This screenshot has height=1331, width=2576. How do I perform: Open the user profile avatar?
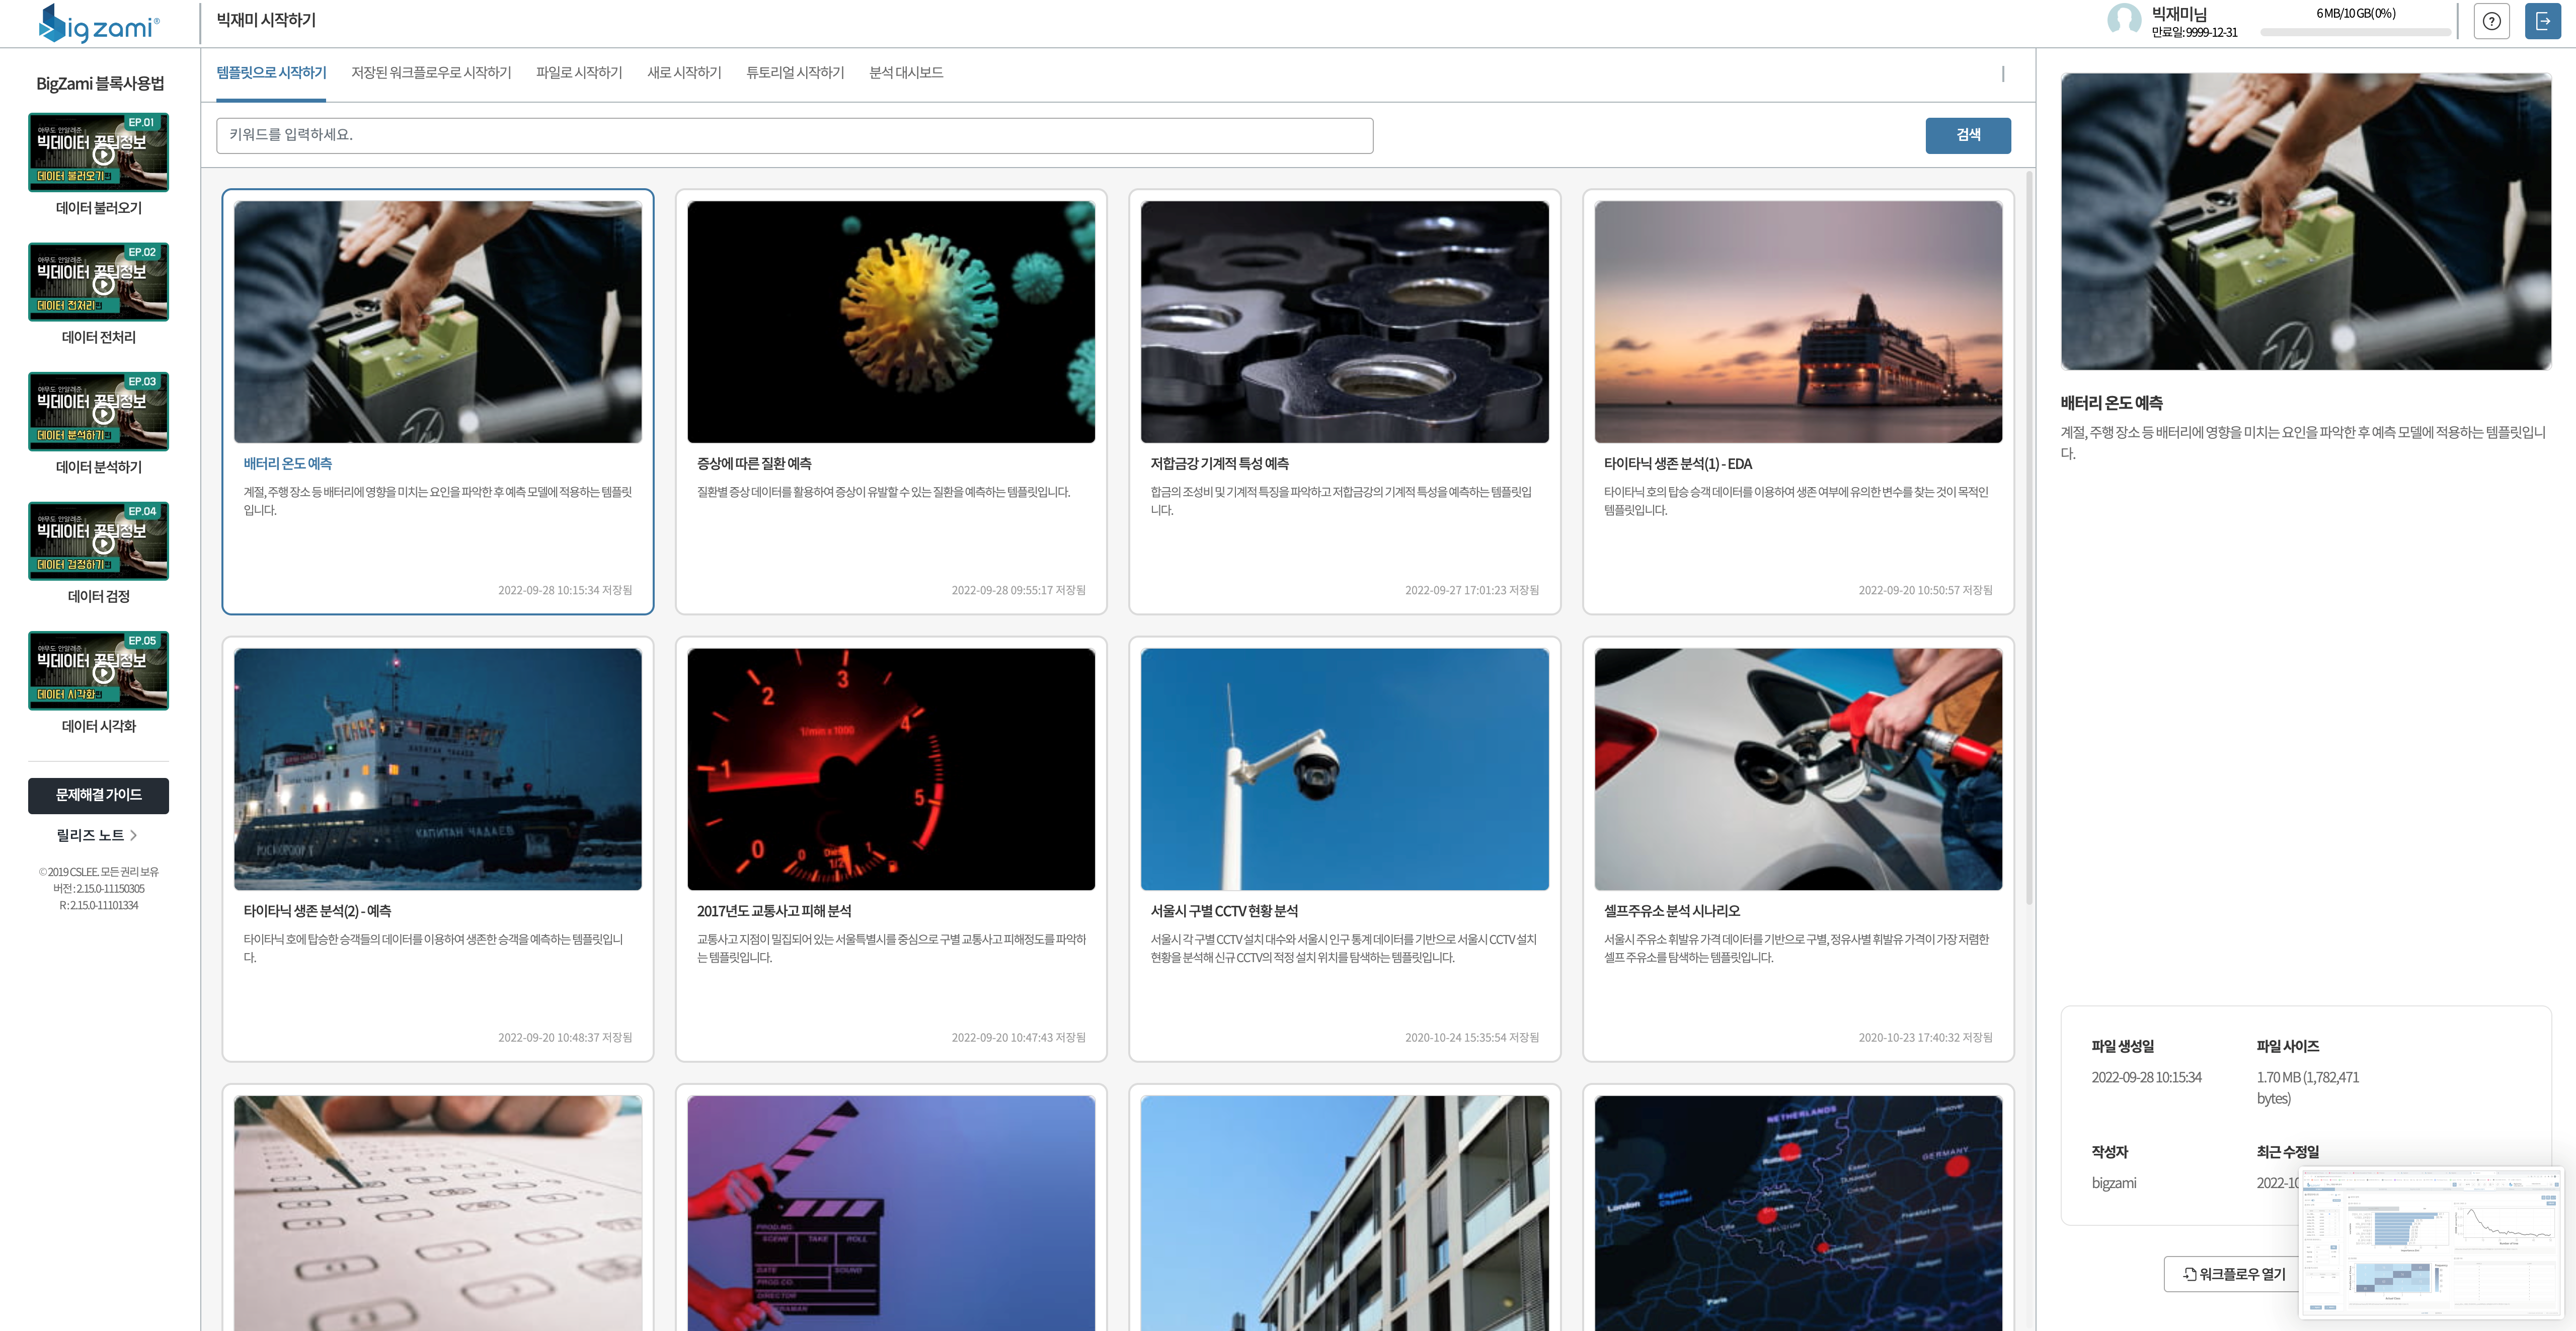2124,20
